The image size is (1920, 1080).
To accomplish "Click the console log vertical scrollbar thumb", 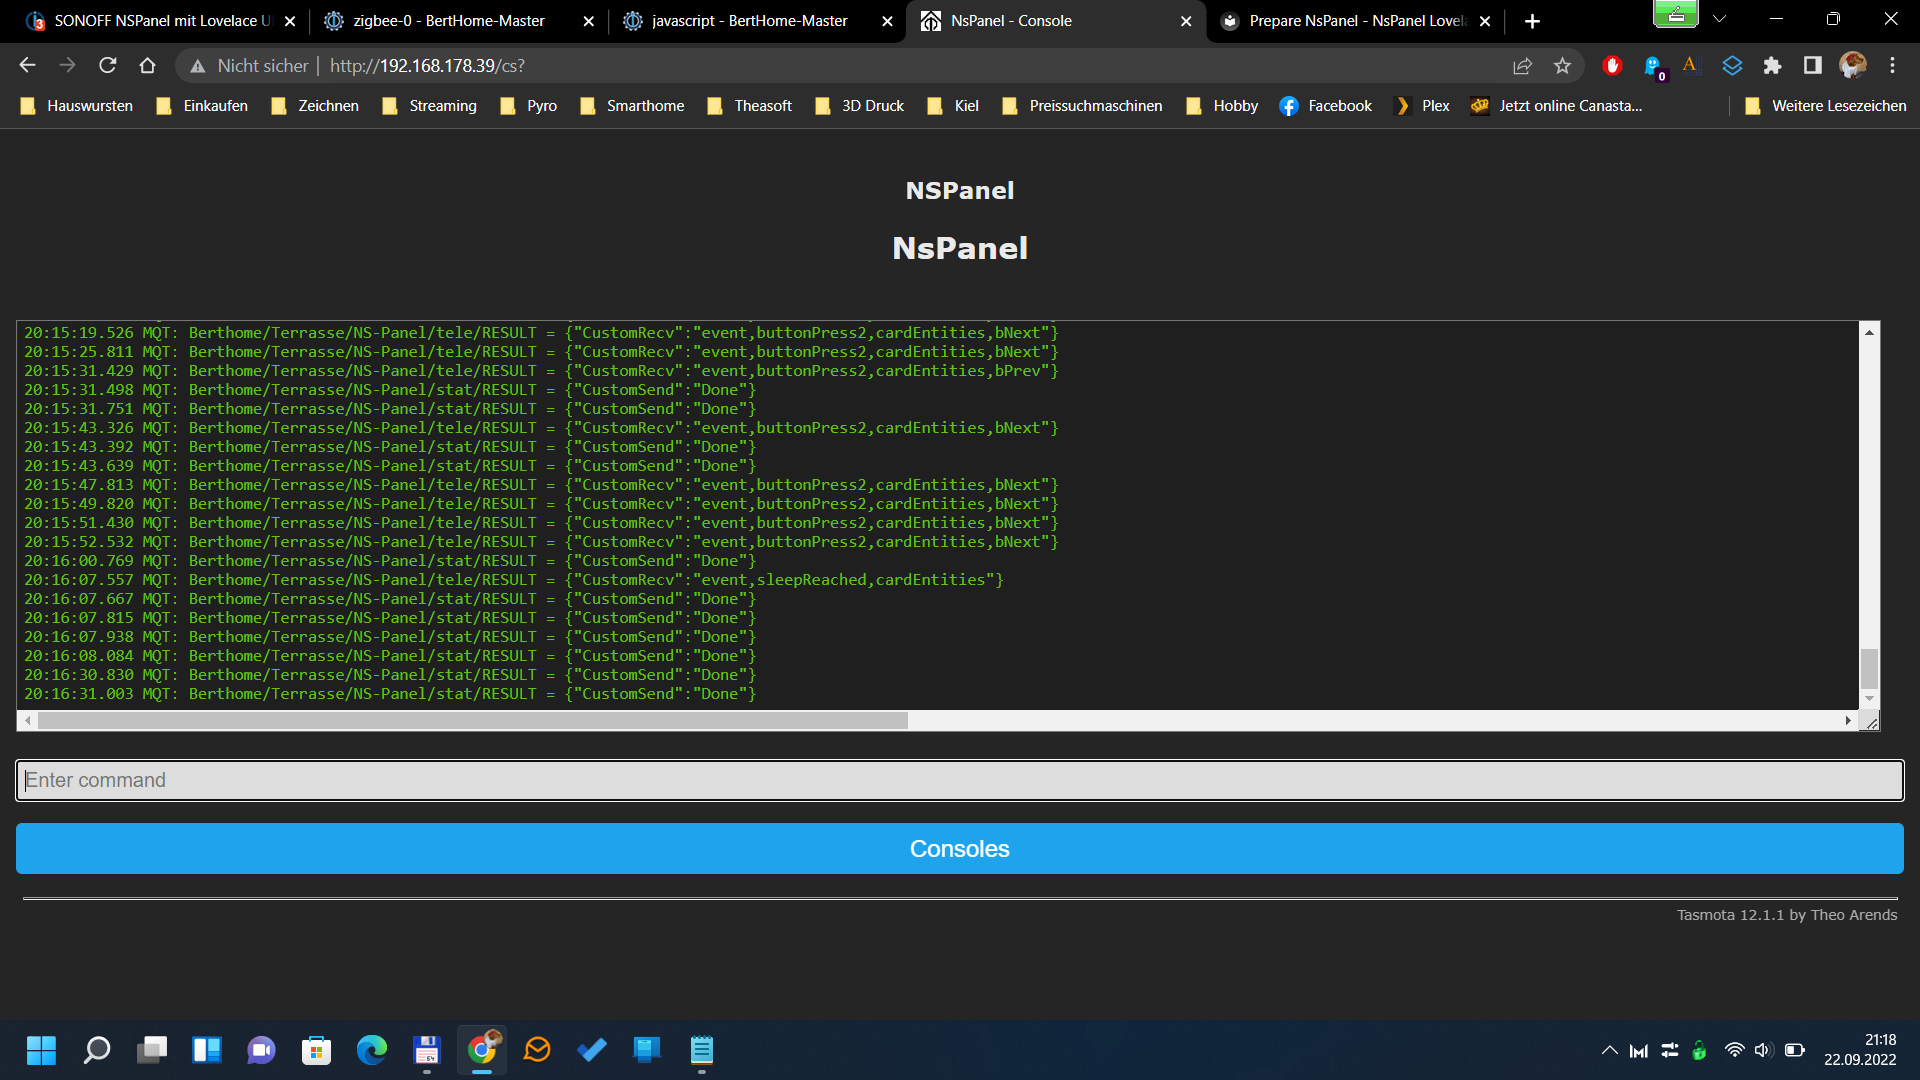I will point(1869,668).
